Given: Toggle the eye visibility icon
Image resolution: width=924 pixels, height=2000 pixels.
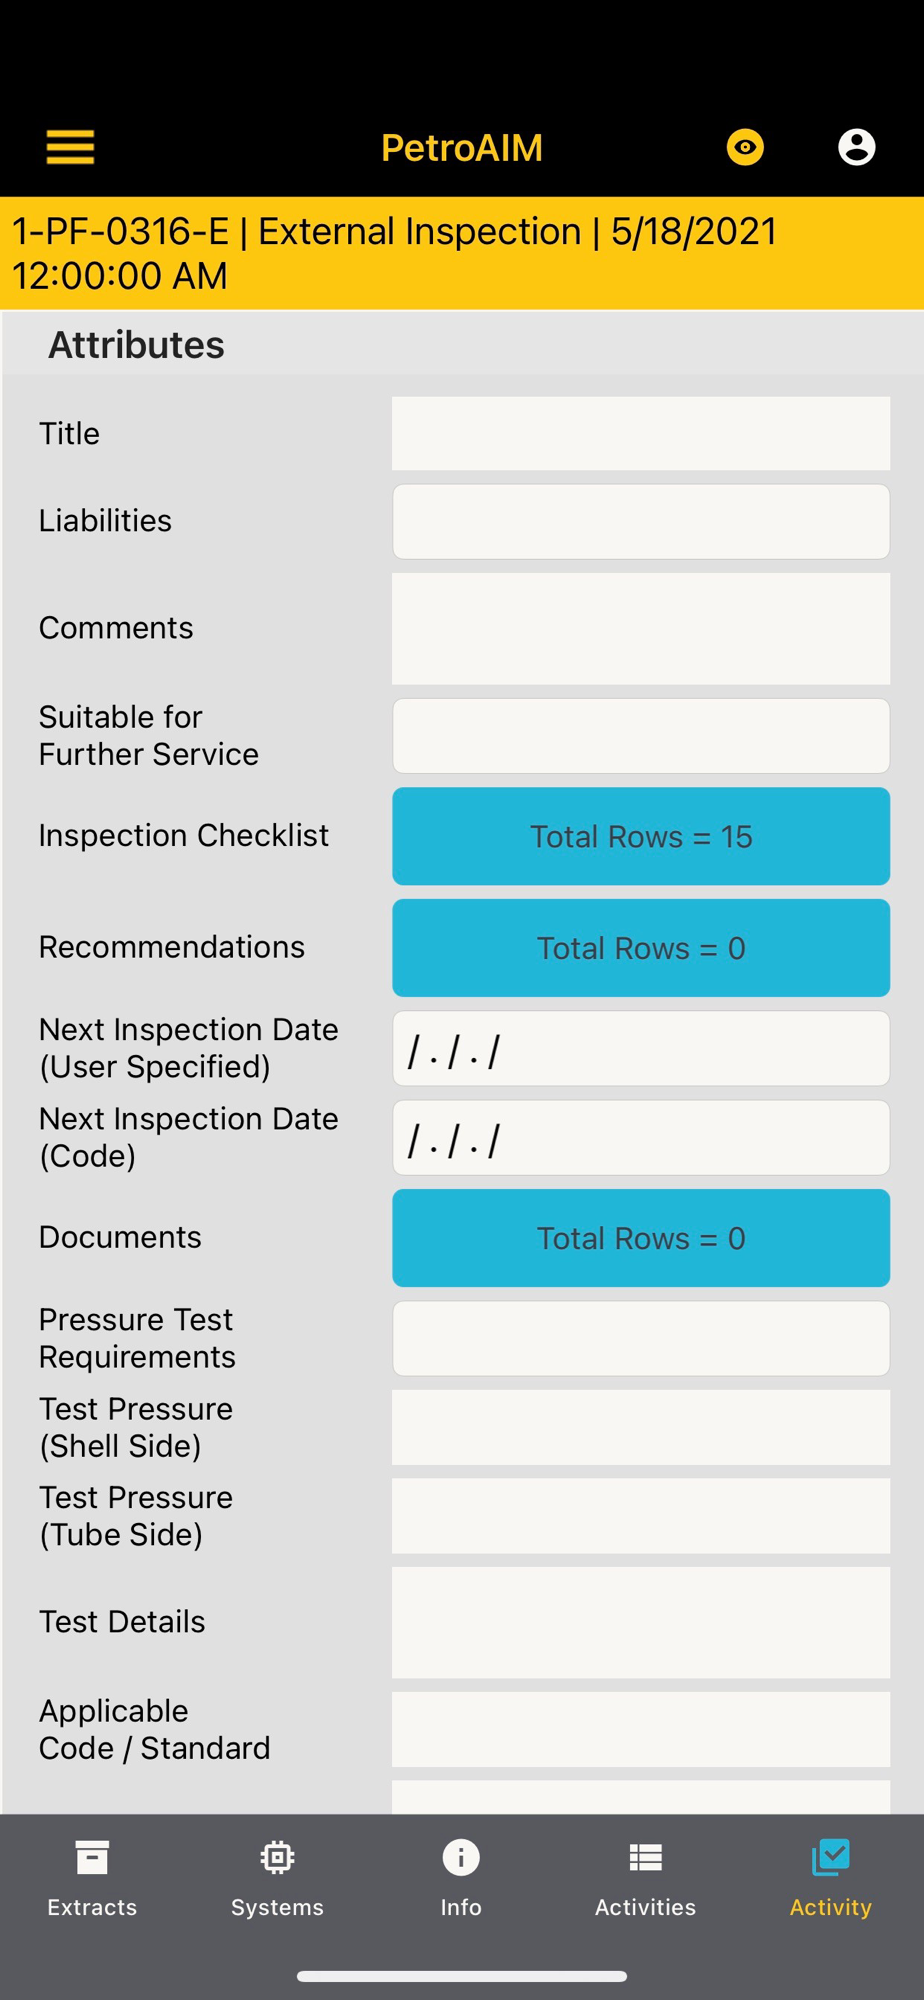Looking at the screenshot, I should pyautogui.click(x=745, y=147).
